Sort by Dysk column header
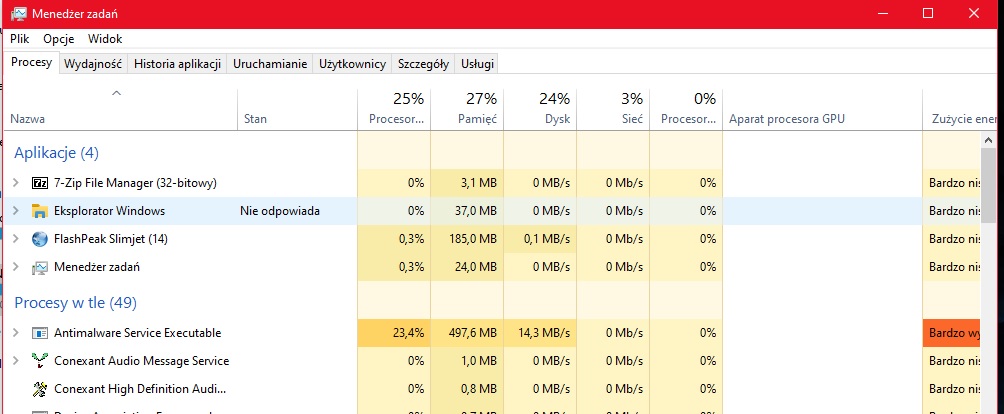Image resolution: width=1004 pixels, height=414 pixels. tap(540, 109)
